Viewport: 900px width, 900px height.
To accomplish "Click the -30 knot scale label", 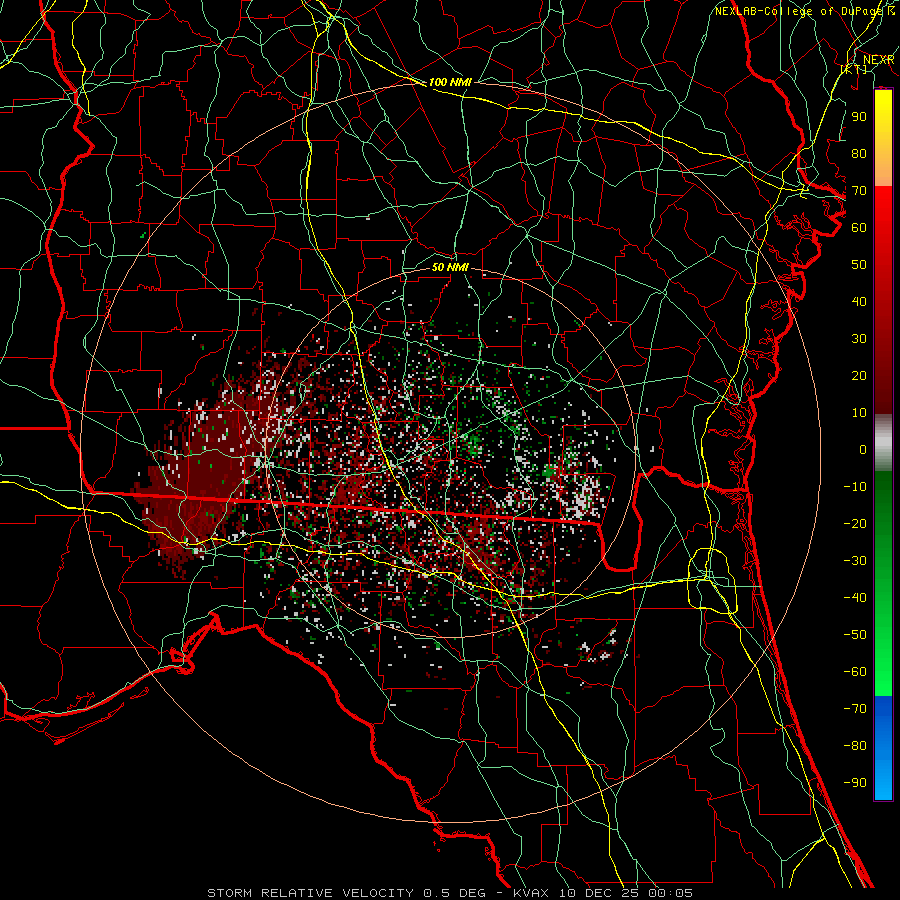I will click(x=855, y=561).
